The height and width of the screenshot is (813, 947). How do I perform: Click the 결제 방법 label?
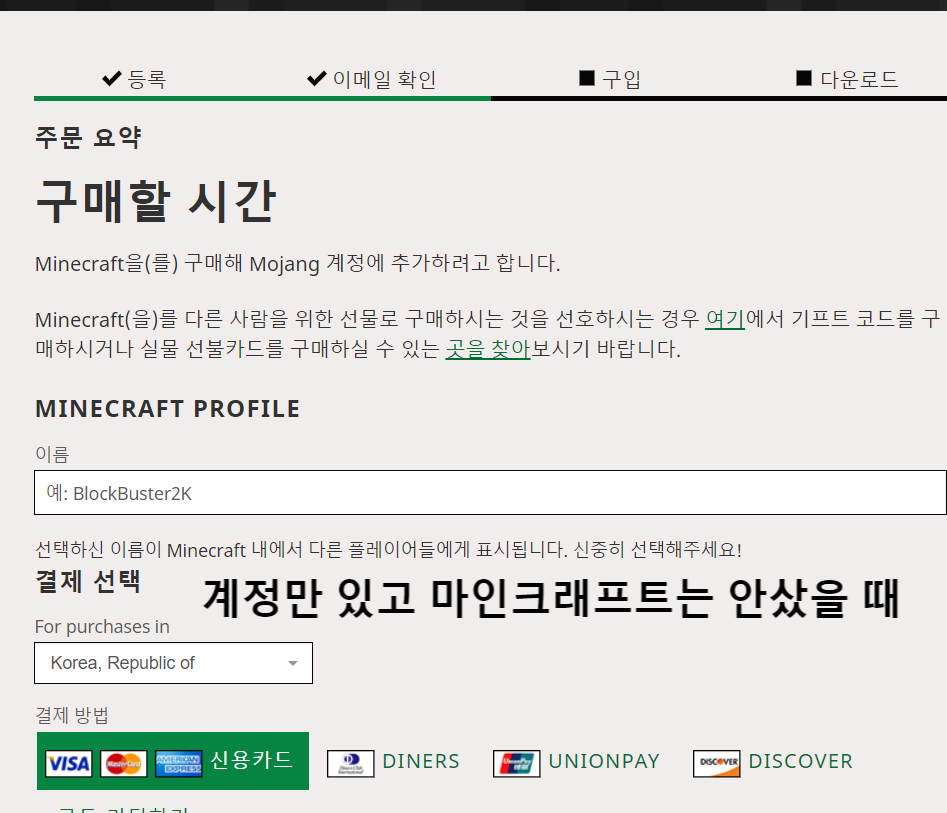pyautogui.click(x=72, y=715)
